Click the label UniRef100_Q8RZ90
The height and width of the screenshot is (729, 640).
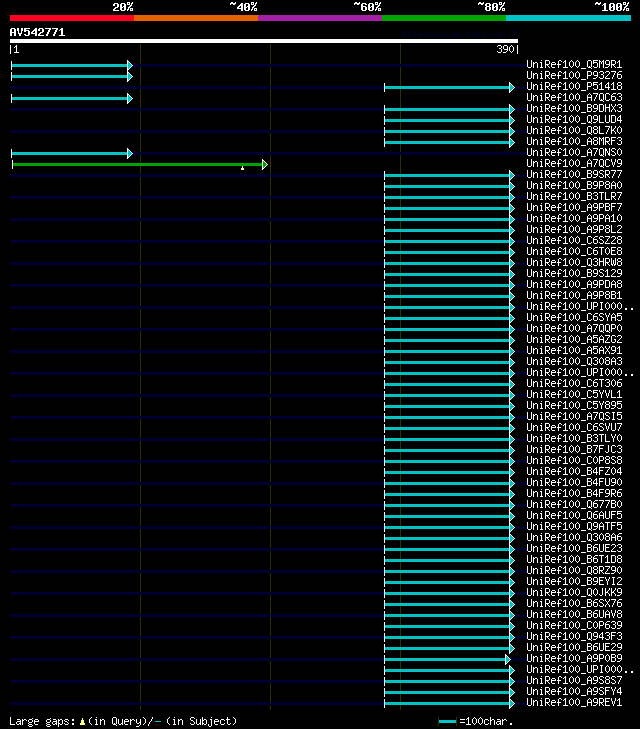[x=574, y=570]
